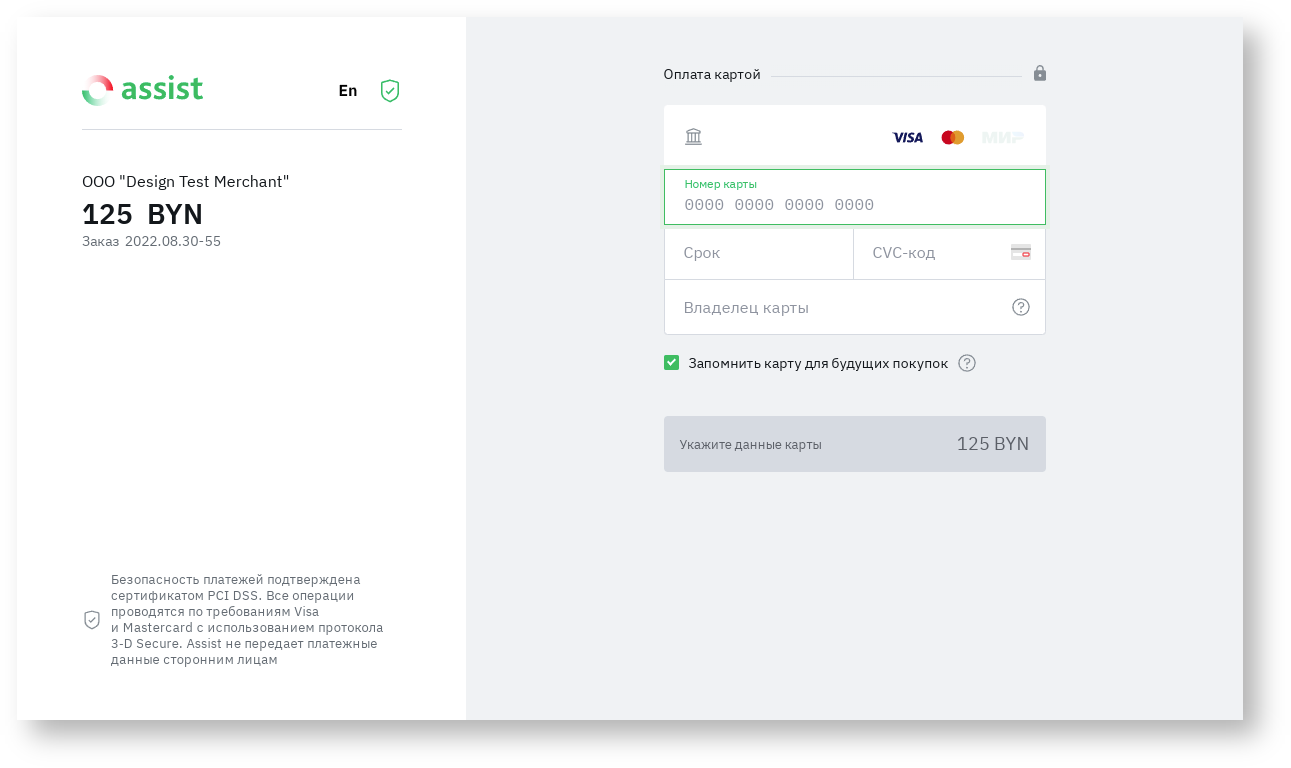Click the green shield security icon
This screenshot has width=1291, height=768.
pos(390,91)
